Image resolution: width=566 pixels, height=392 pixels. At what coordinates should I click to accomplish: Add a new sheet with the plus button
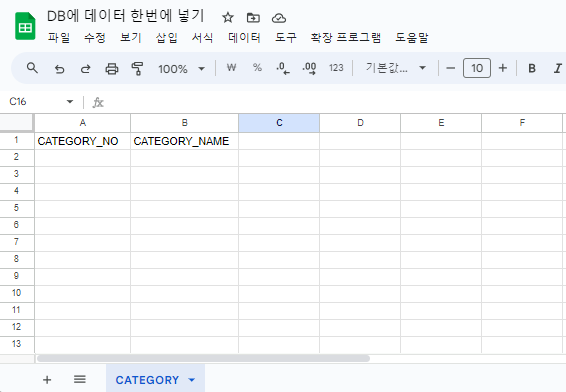[x=47, y=380]
